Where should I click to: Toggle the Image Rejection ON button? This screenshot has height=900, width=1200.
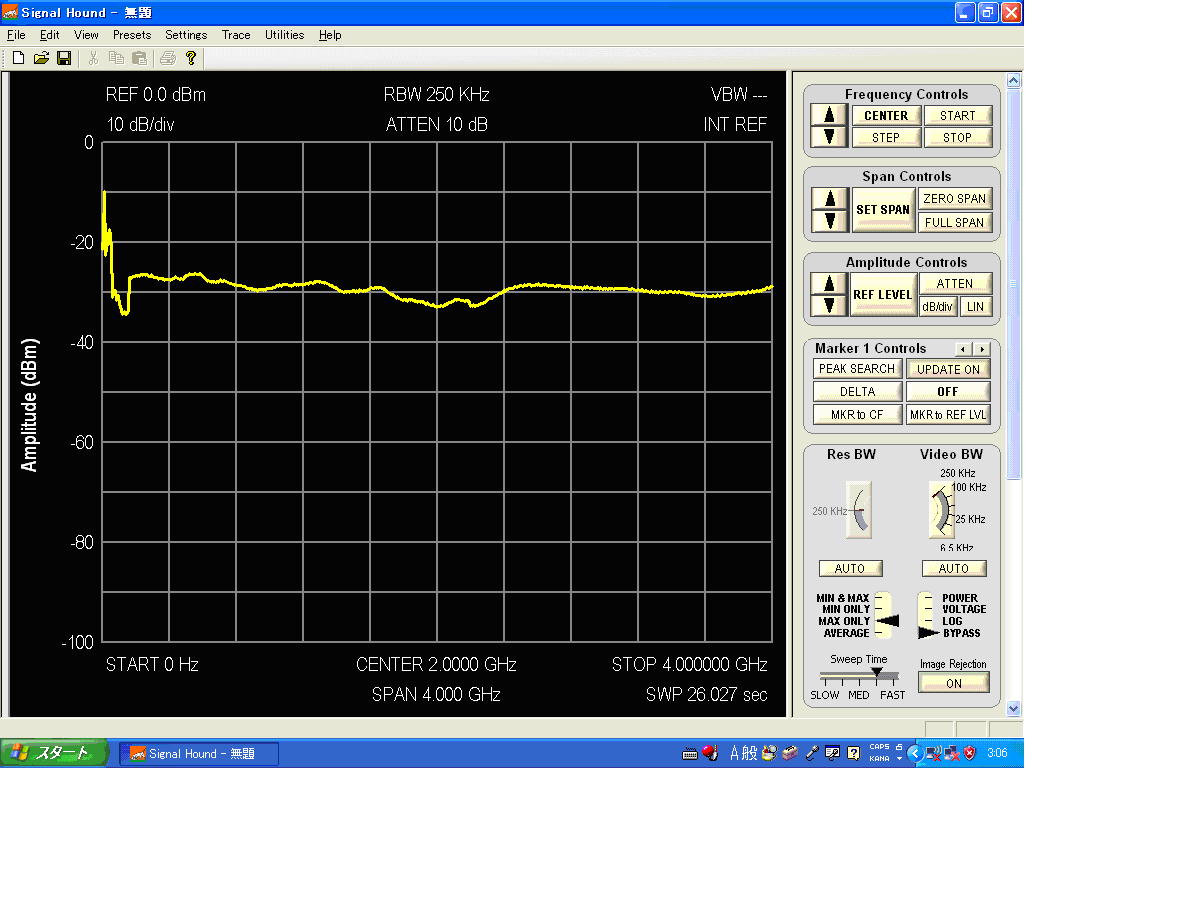click(x=954, y=683)
